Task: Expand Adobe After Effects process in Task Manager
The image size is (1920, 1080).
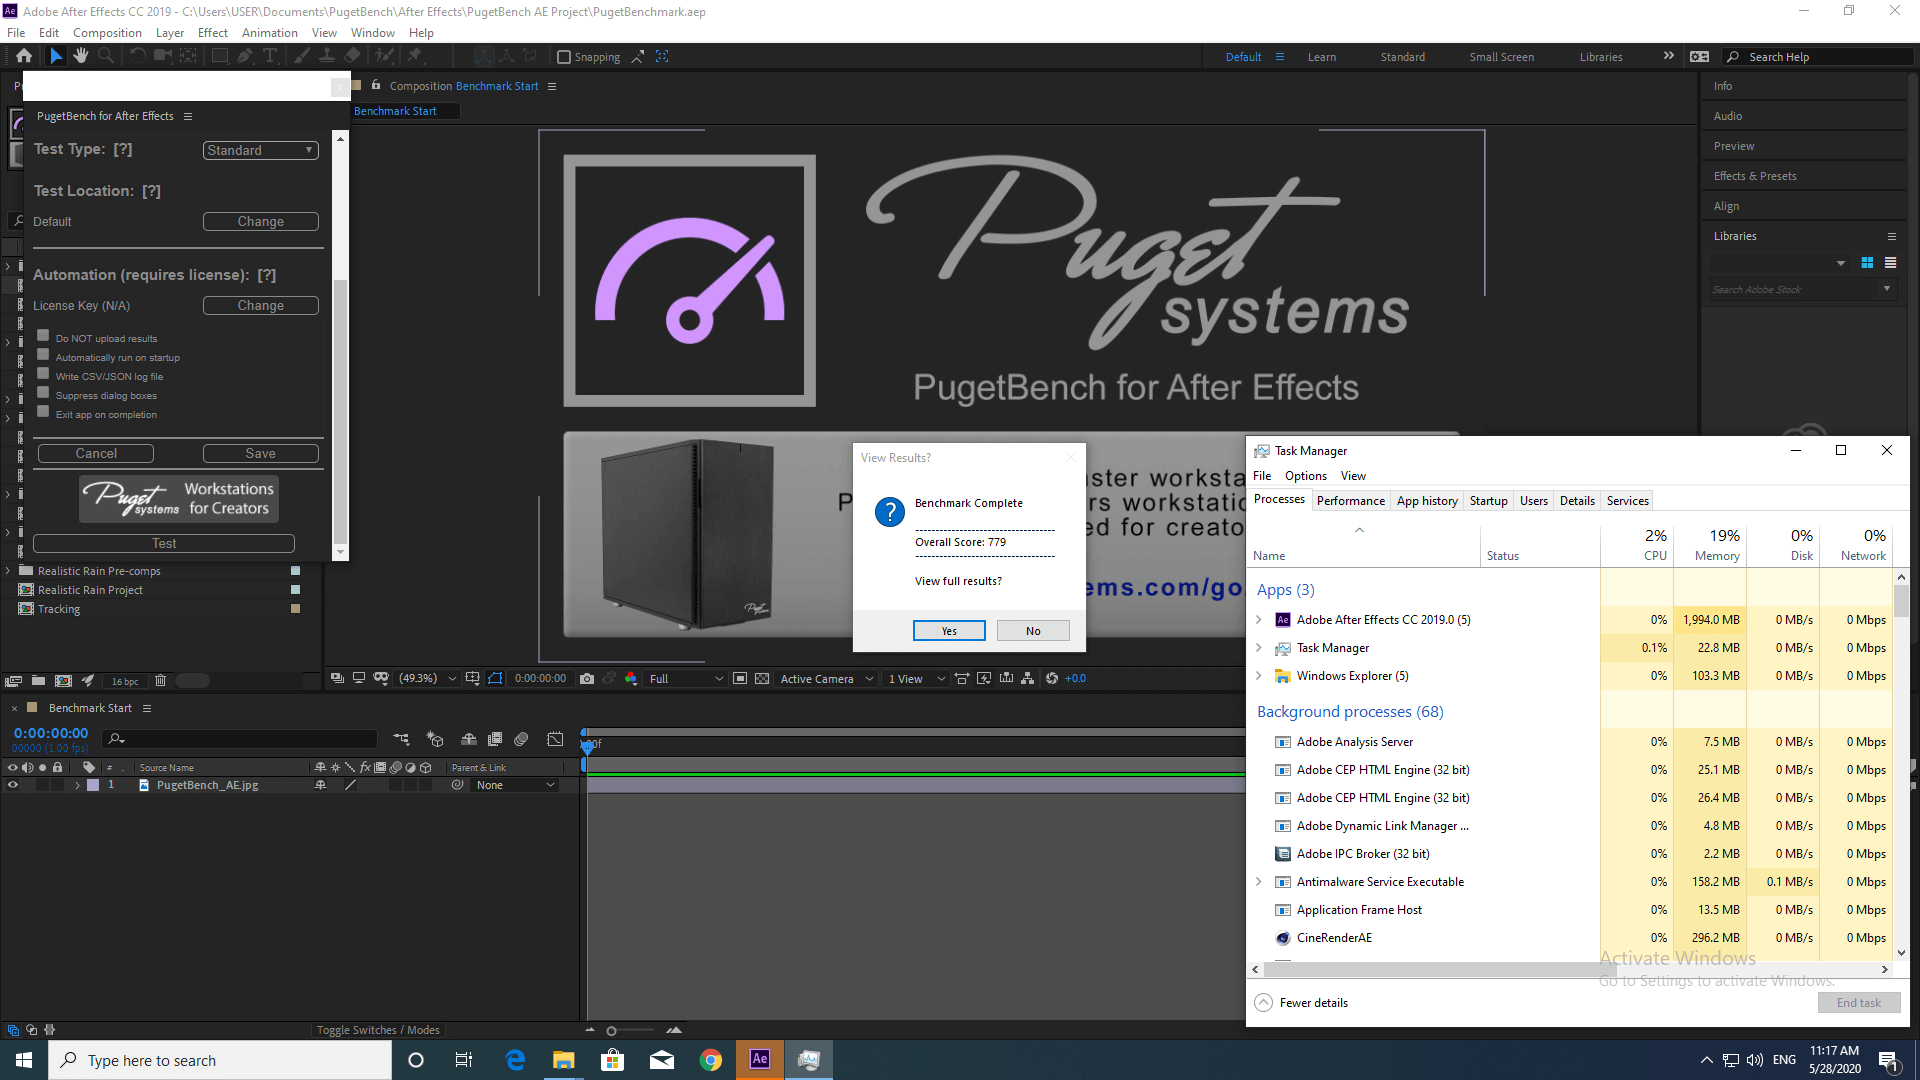Action: point(1259,620)
